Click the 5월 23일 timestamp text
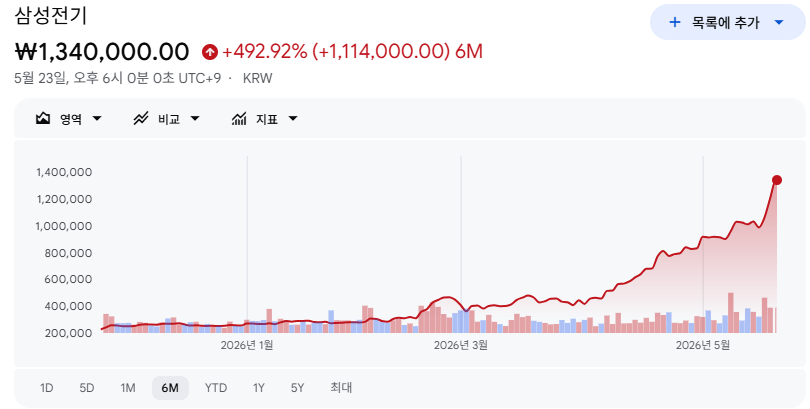Screen dimensions: 810x409 tap(118, 78)
